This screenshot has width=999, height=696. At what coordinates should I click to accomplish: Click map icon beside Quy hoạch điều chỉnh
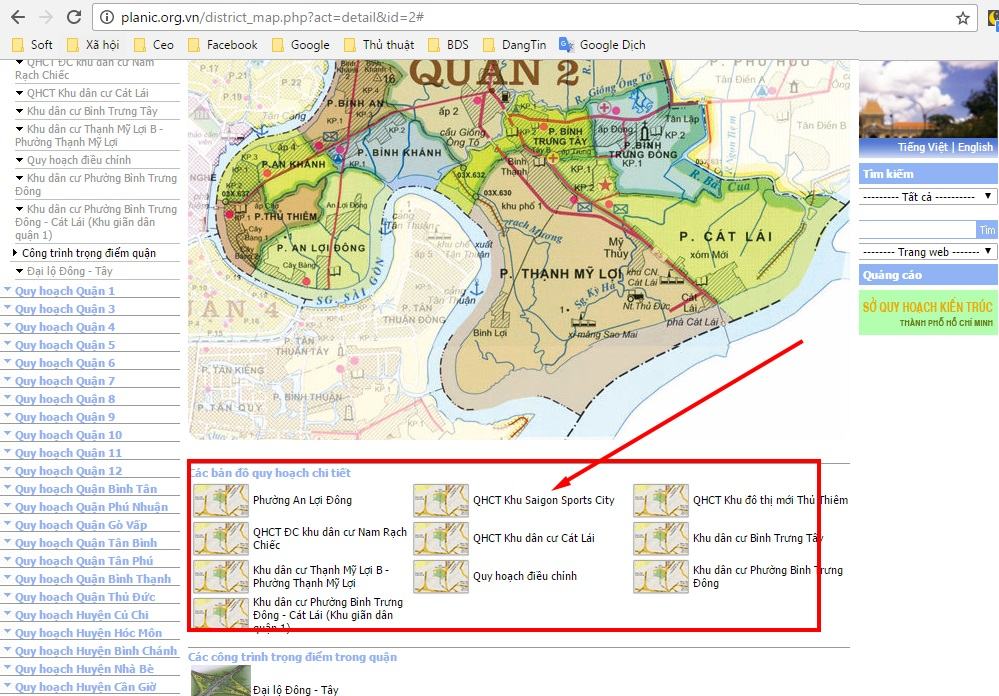(x=440, y=577)
